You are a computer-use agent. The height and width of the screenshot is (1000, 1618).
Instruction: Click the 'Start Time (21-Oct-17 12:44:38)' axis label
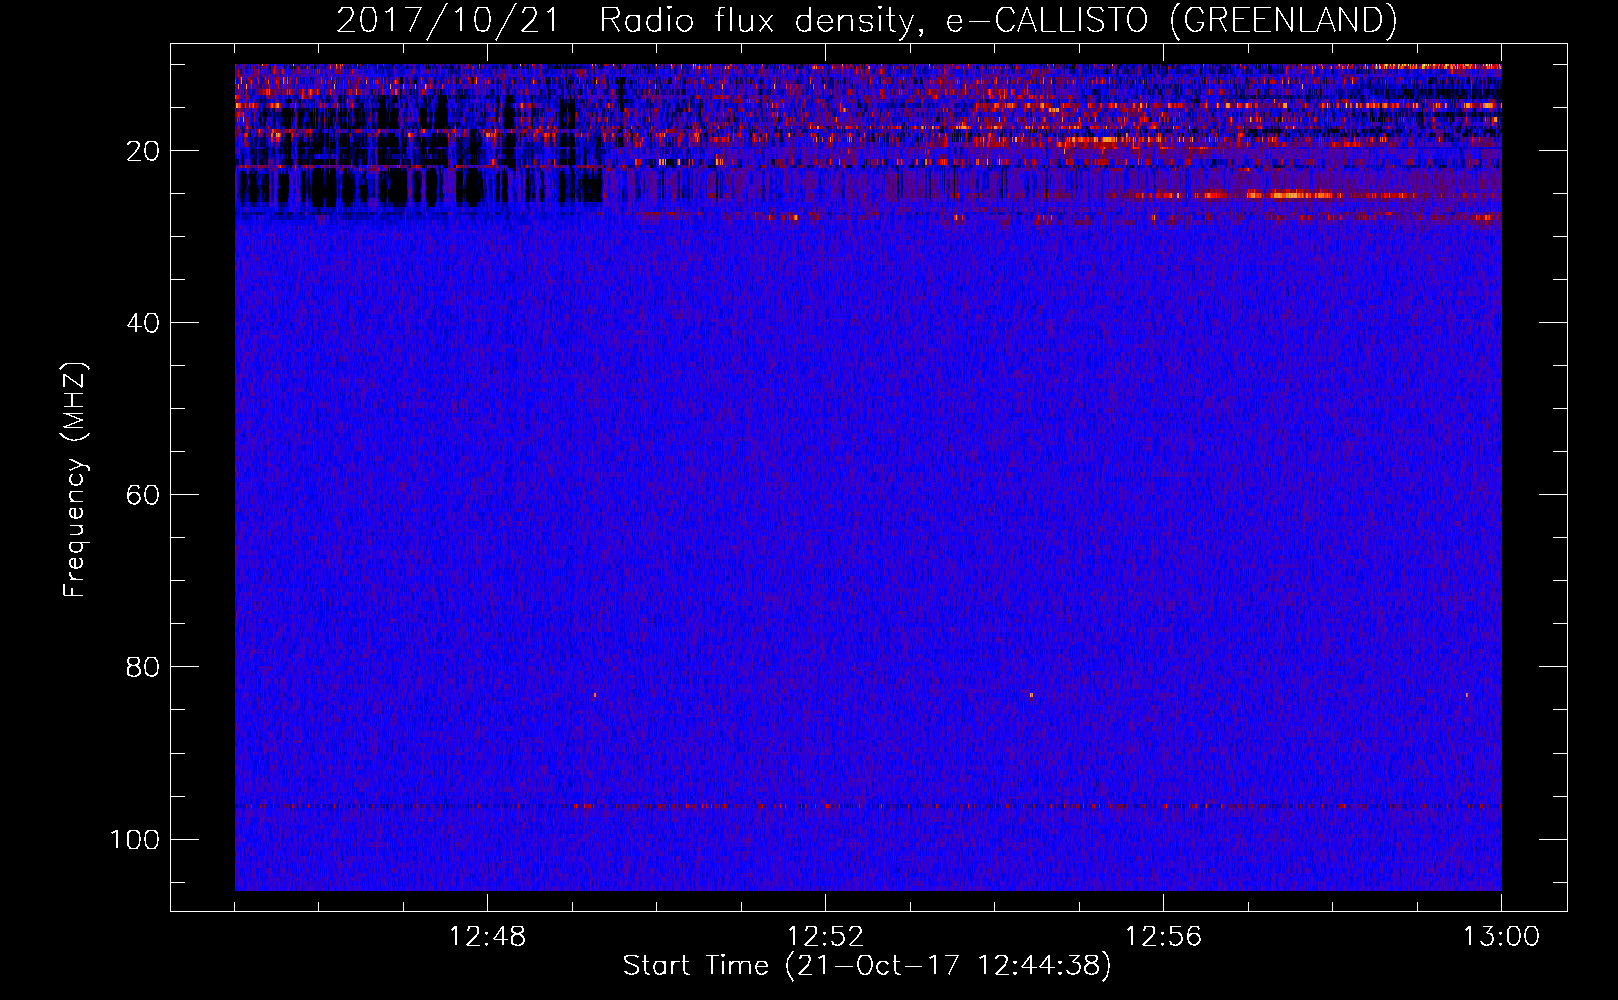(x=867, y=966)
